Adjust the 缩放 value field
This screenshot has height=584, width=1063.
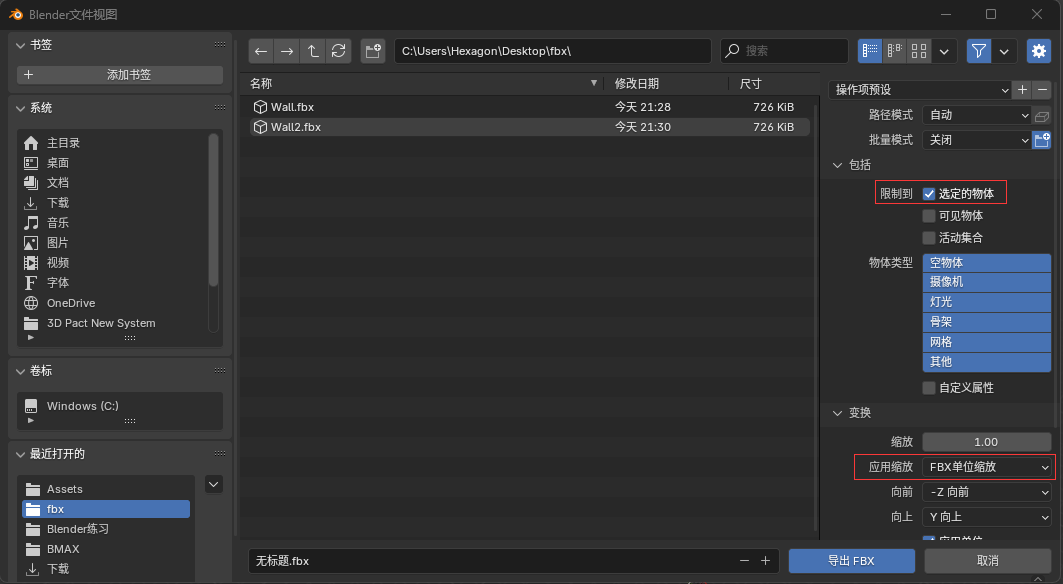(986, 442)
